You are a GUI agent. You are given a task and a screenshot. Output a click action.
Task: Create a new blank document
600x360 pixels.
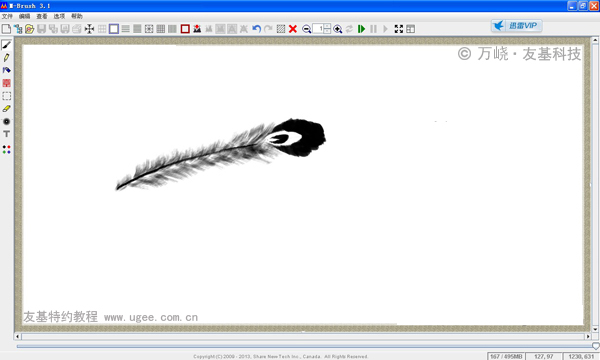(x=6, y=29)
